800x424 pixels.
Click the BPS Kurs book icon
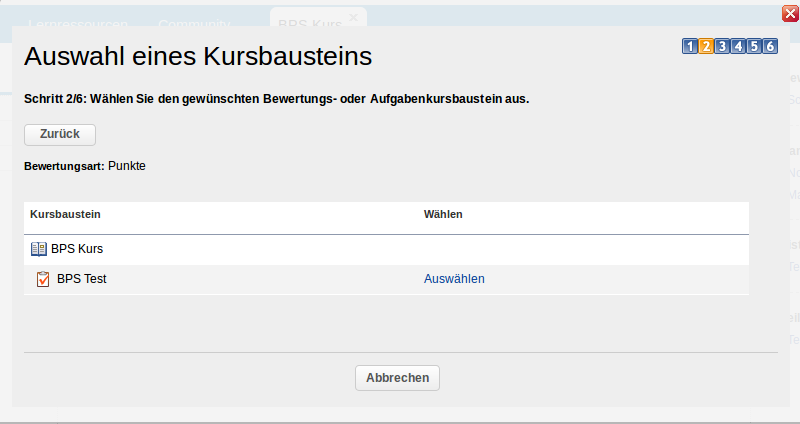39,249
